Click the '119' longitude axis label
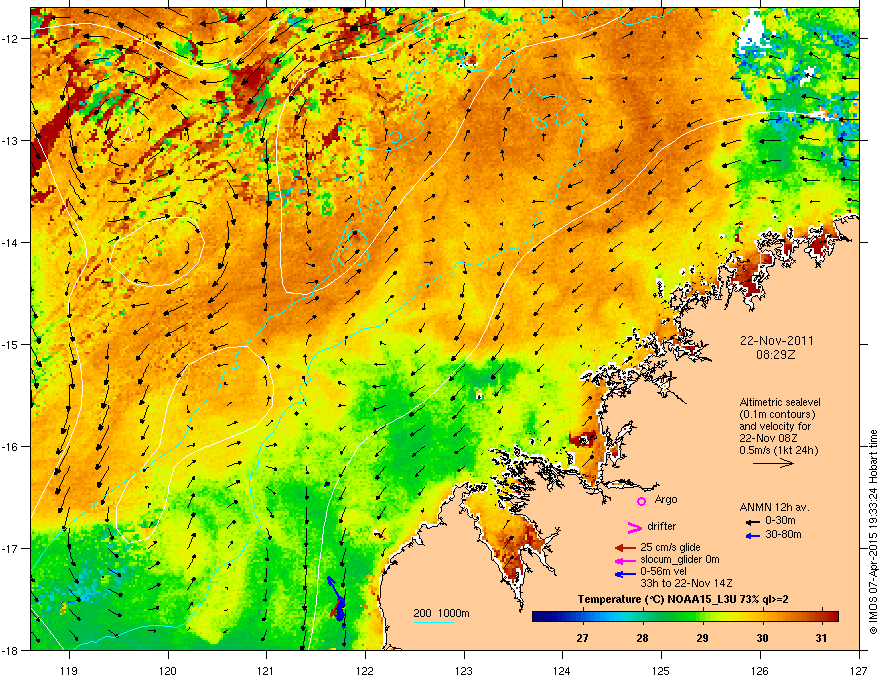This screenshot has width=880, height=680. [x=69, y=670]
